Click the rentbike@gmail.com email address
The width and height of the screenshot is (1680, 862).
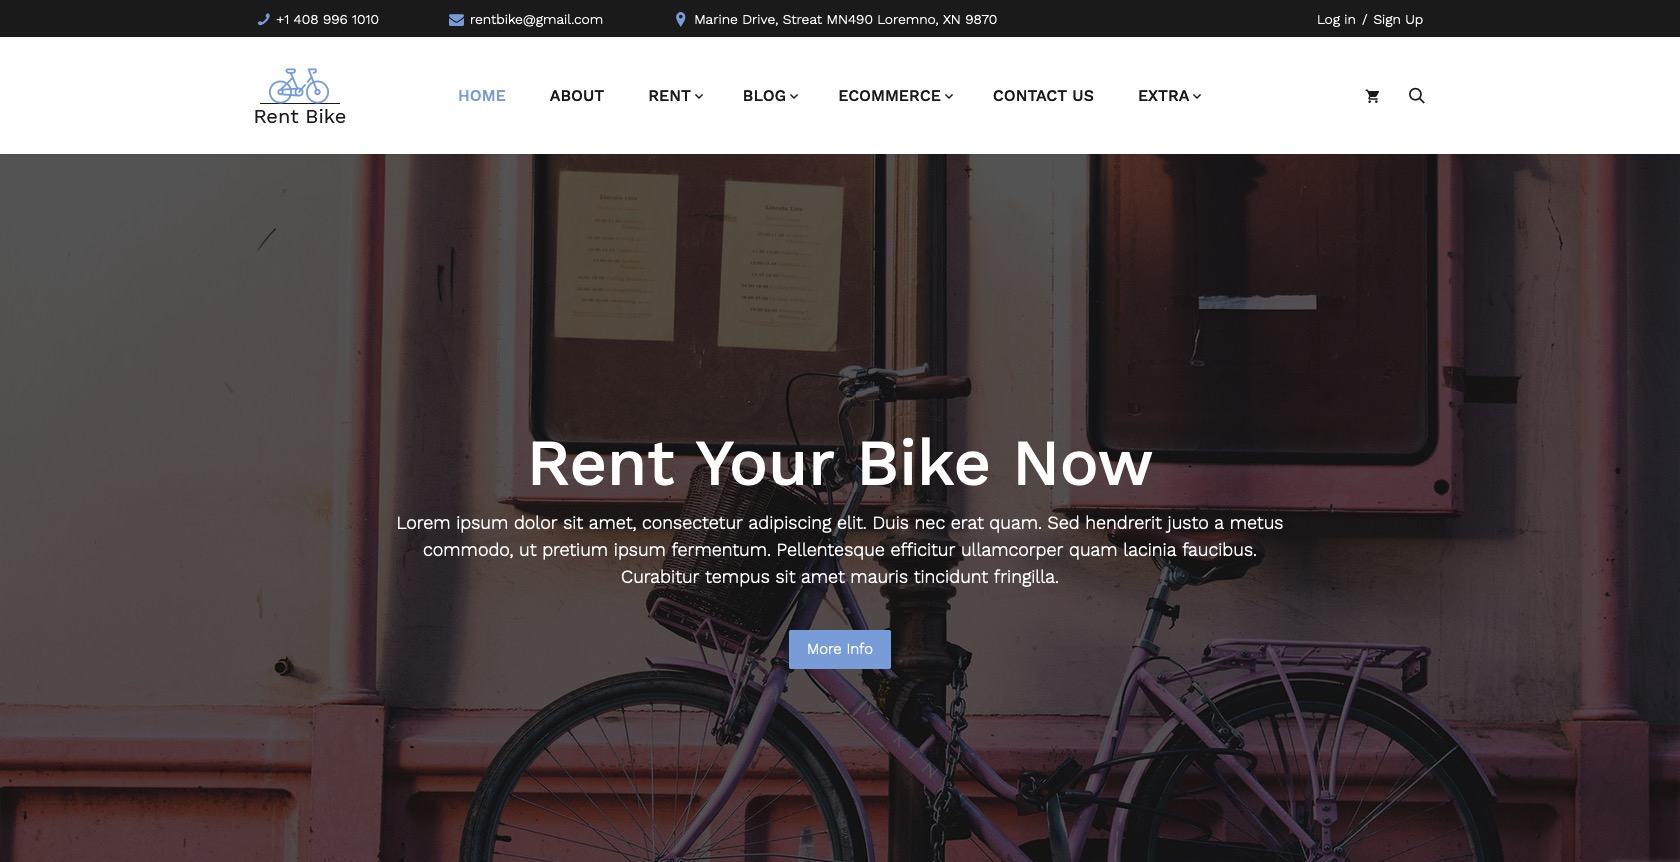pyautogui.click(x=536, y=19)
